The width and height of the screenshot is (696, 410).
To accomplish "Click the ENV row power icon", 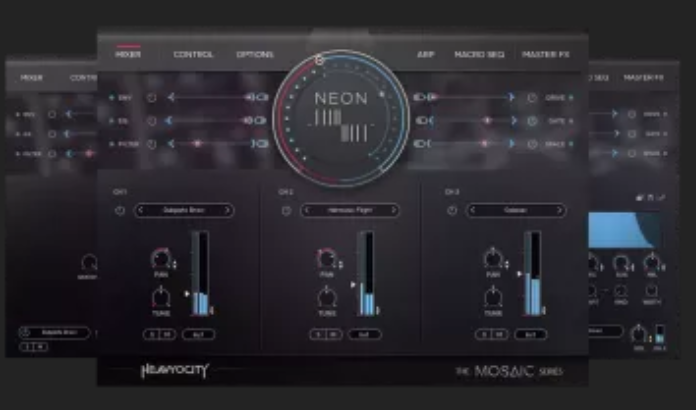I will pos(152,98).
